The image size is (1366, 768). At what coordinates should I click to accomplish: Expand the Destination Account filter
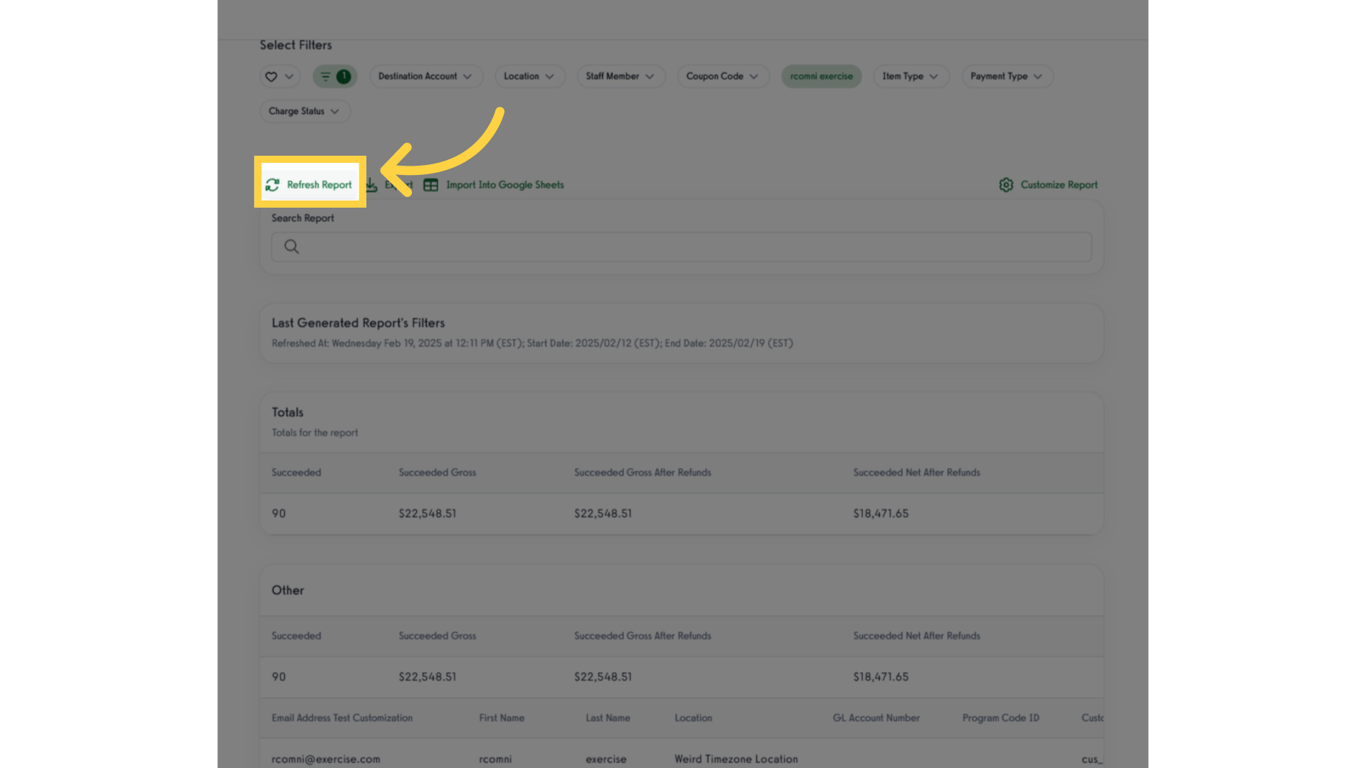point(425,76)
